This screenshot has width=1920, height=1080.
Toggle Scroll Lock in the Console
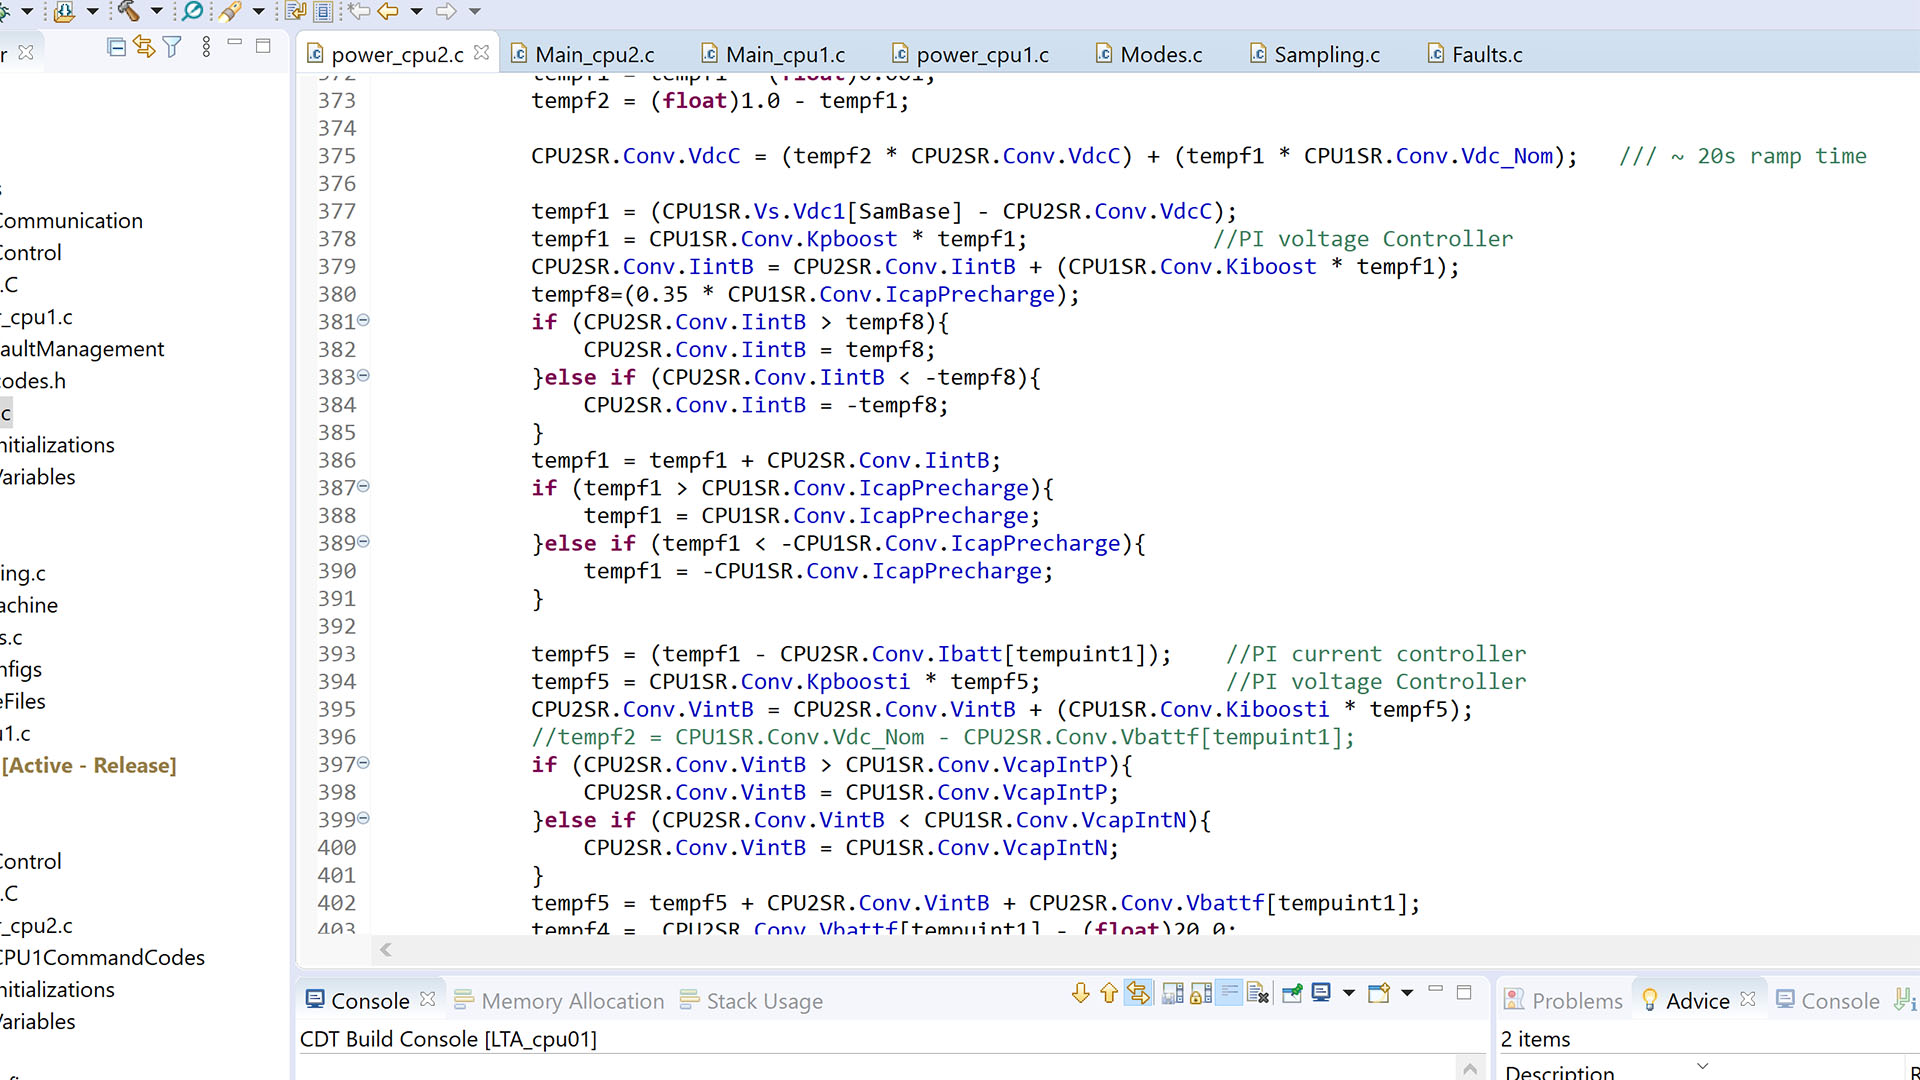coord(1199,992)
